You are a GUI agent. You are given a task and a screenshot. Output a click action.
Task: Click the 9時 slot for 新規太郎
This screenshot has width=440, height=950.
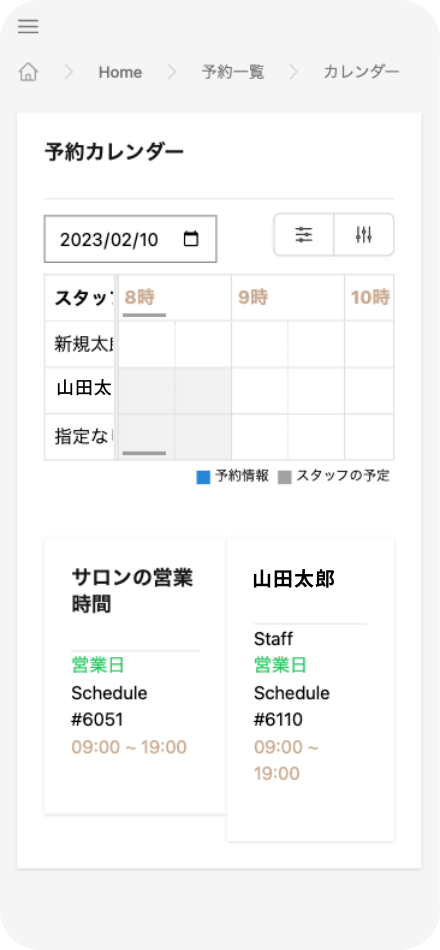[259, 344]
